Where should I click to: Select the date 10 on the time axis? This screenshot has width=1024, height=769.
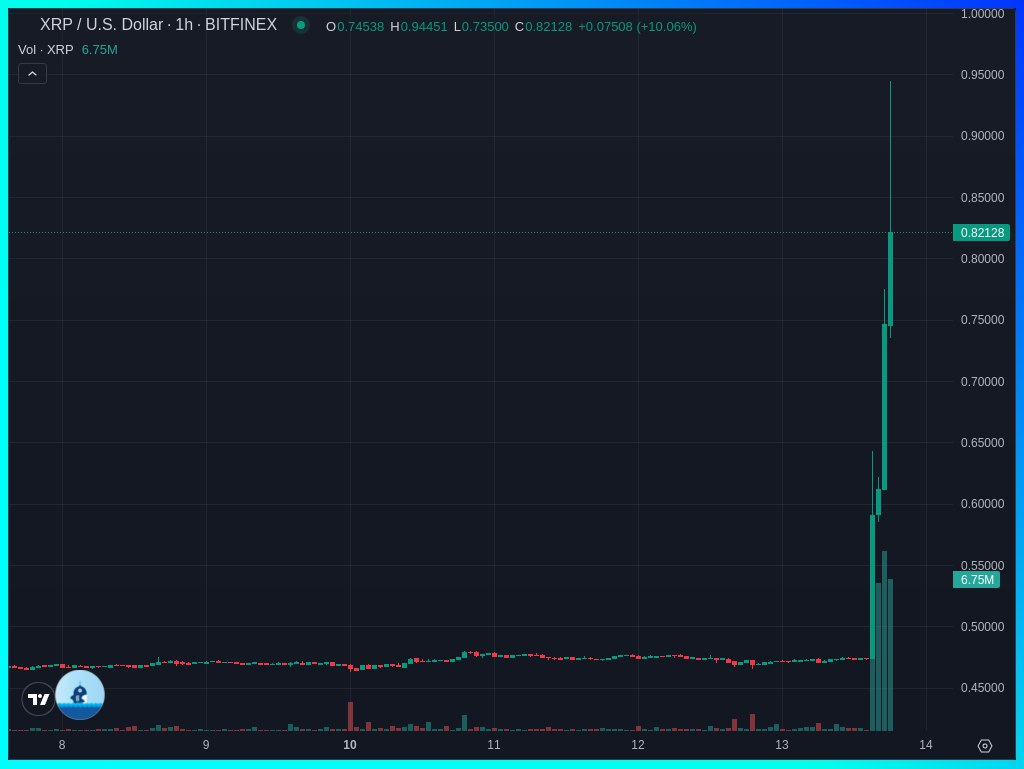(350, 745)
